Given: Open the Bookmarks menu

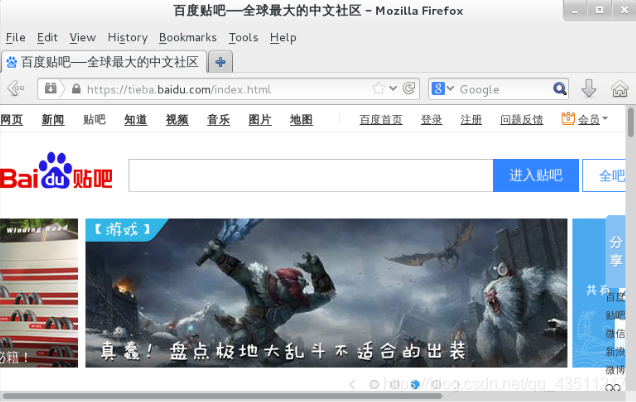Looking at the screenshot, I should pos(188,37).
